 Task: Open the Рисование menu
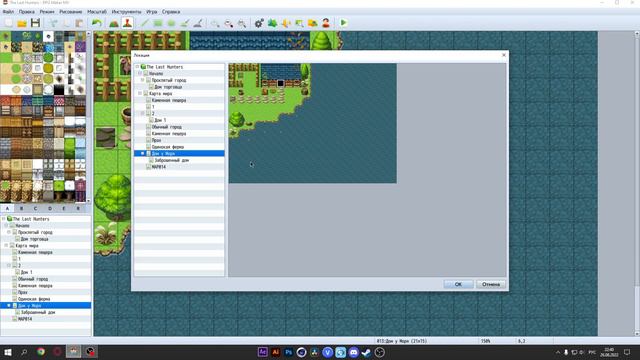(71, 12)
